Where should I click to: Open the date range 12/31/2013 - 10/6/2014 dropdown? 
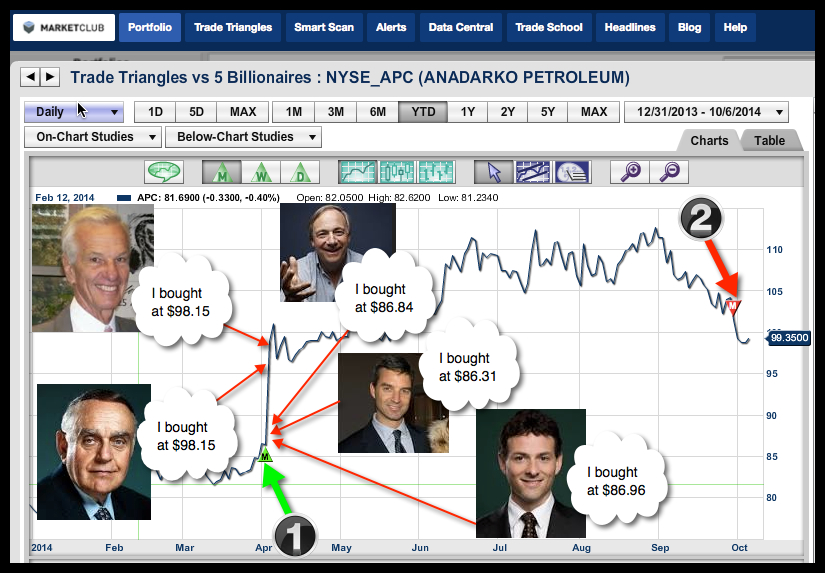point(706,112)
